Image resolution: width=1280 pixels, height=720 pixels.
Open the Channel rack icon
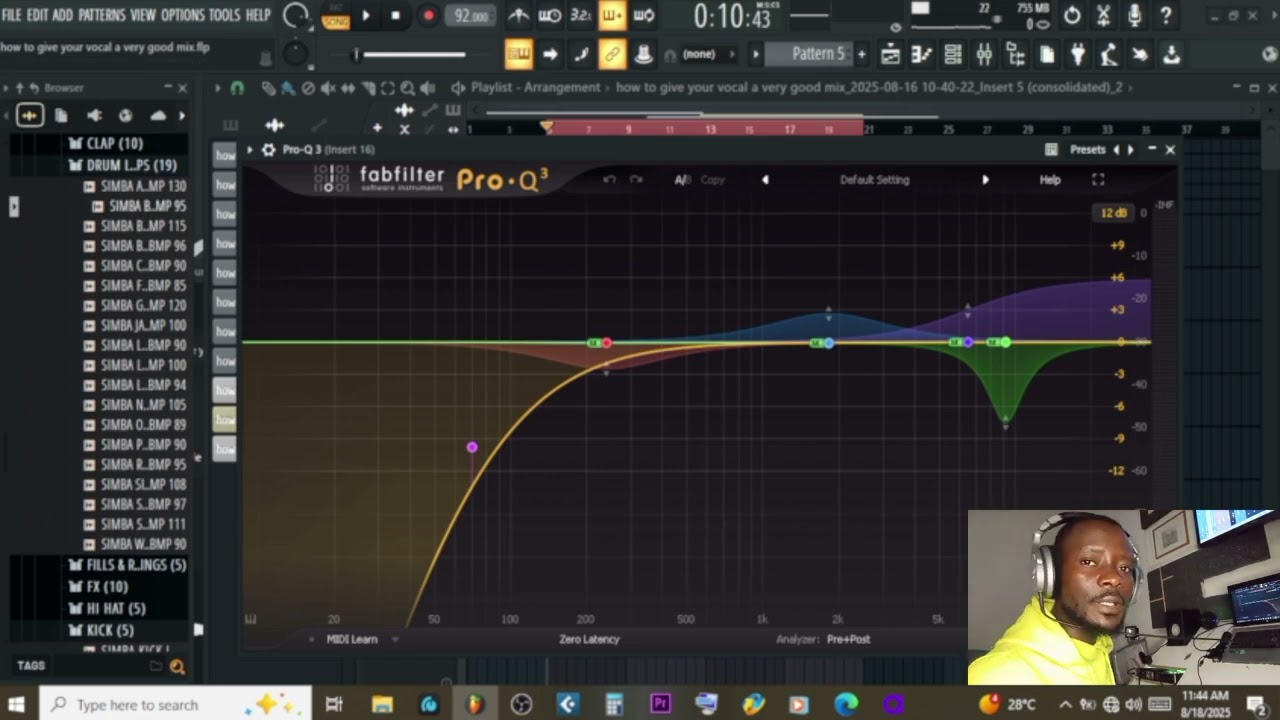953,54
